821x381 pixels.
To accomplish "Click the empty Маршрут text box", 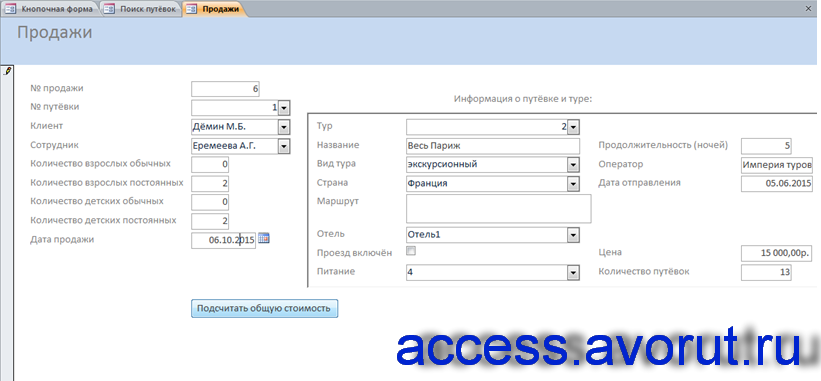I will [x=498, y=209].
